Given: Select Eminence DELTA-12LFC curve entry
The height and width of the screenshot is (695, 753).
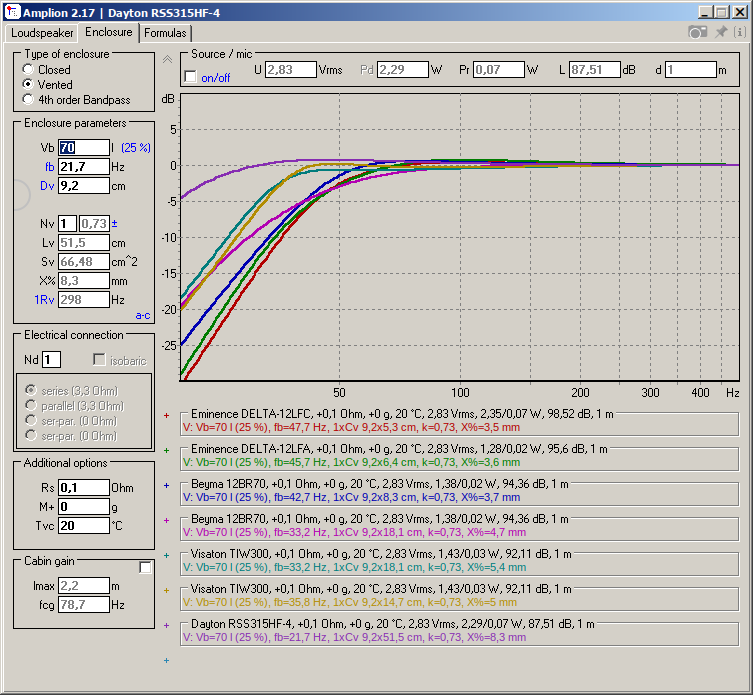Looking at the screenshot, I should [459, 421].
